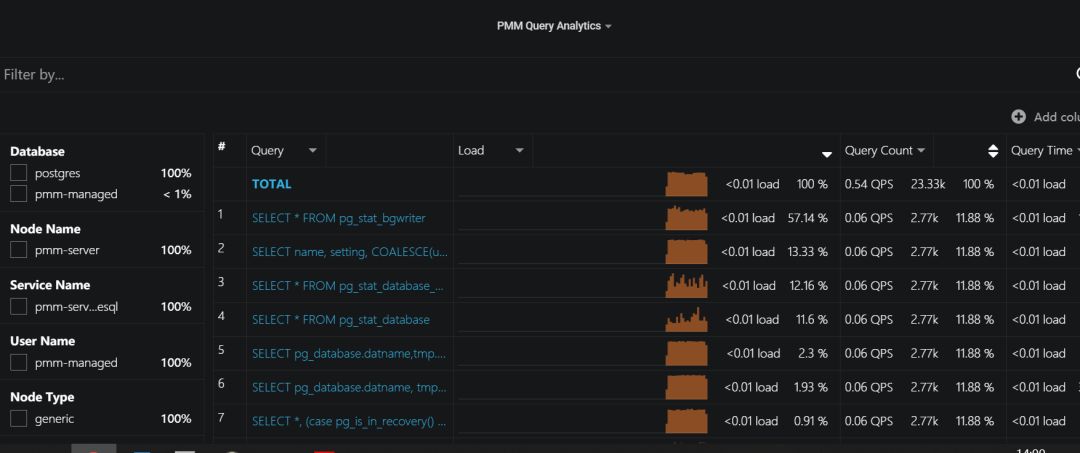
Task: Open the SELECT name, setting, COALESCE query
Action: click(x=349, y=252)
